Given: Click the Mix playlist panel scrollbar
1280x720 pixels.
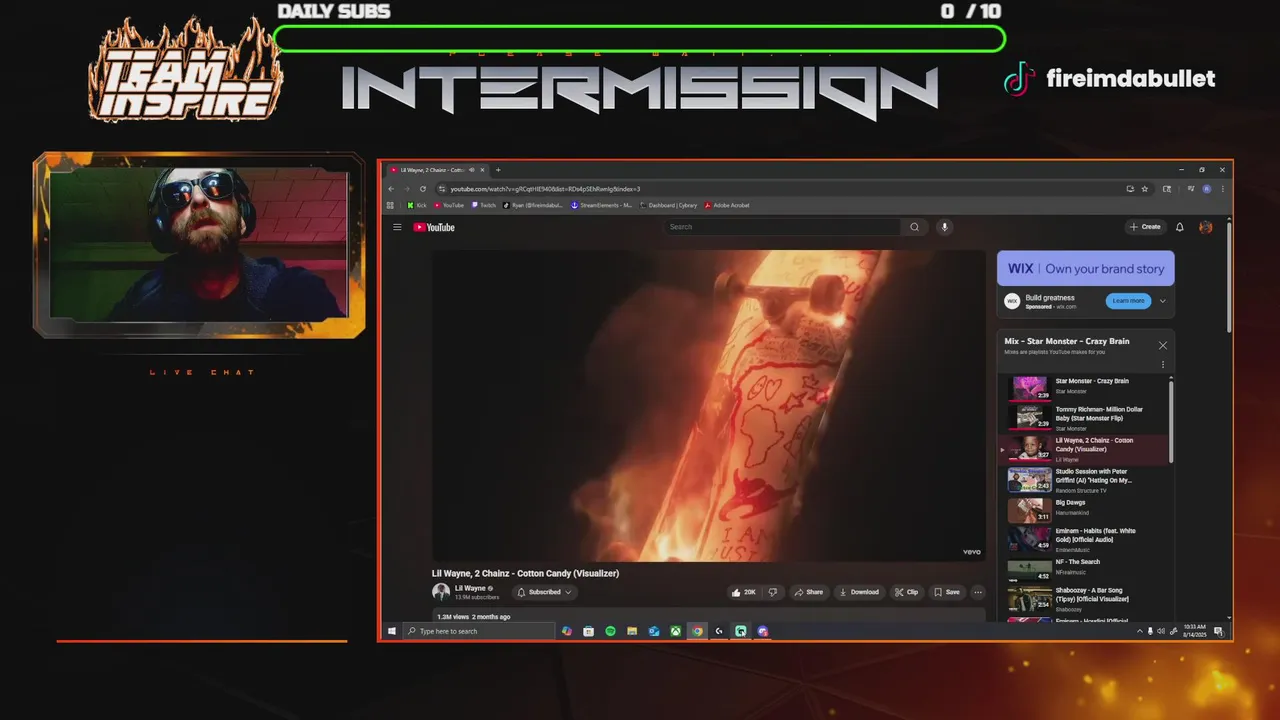Looking at the screenshot, I should tap(1171, 420).
